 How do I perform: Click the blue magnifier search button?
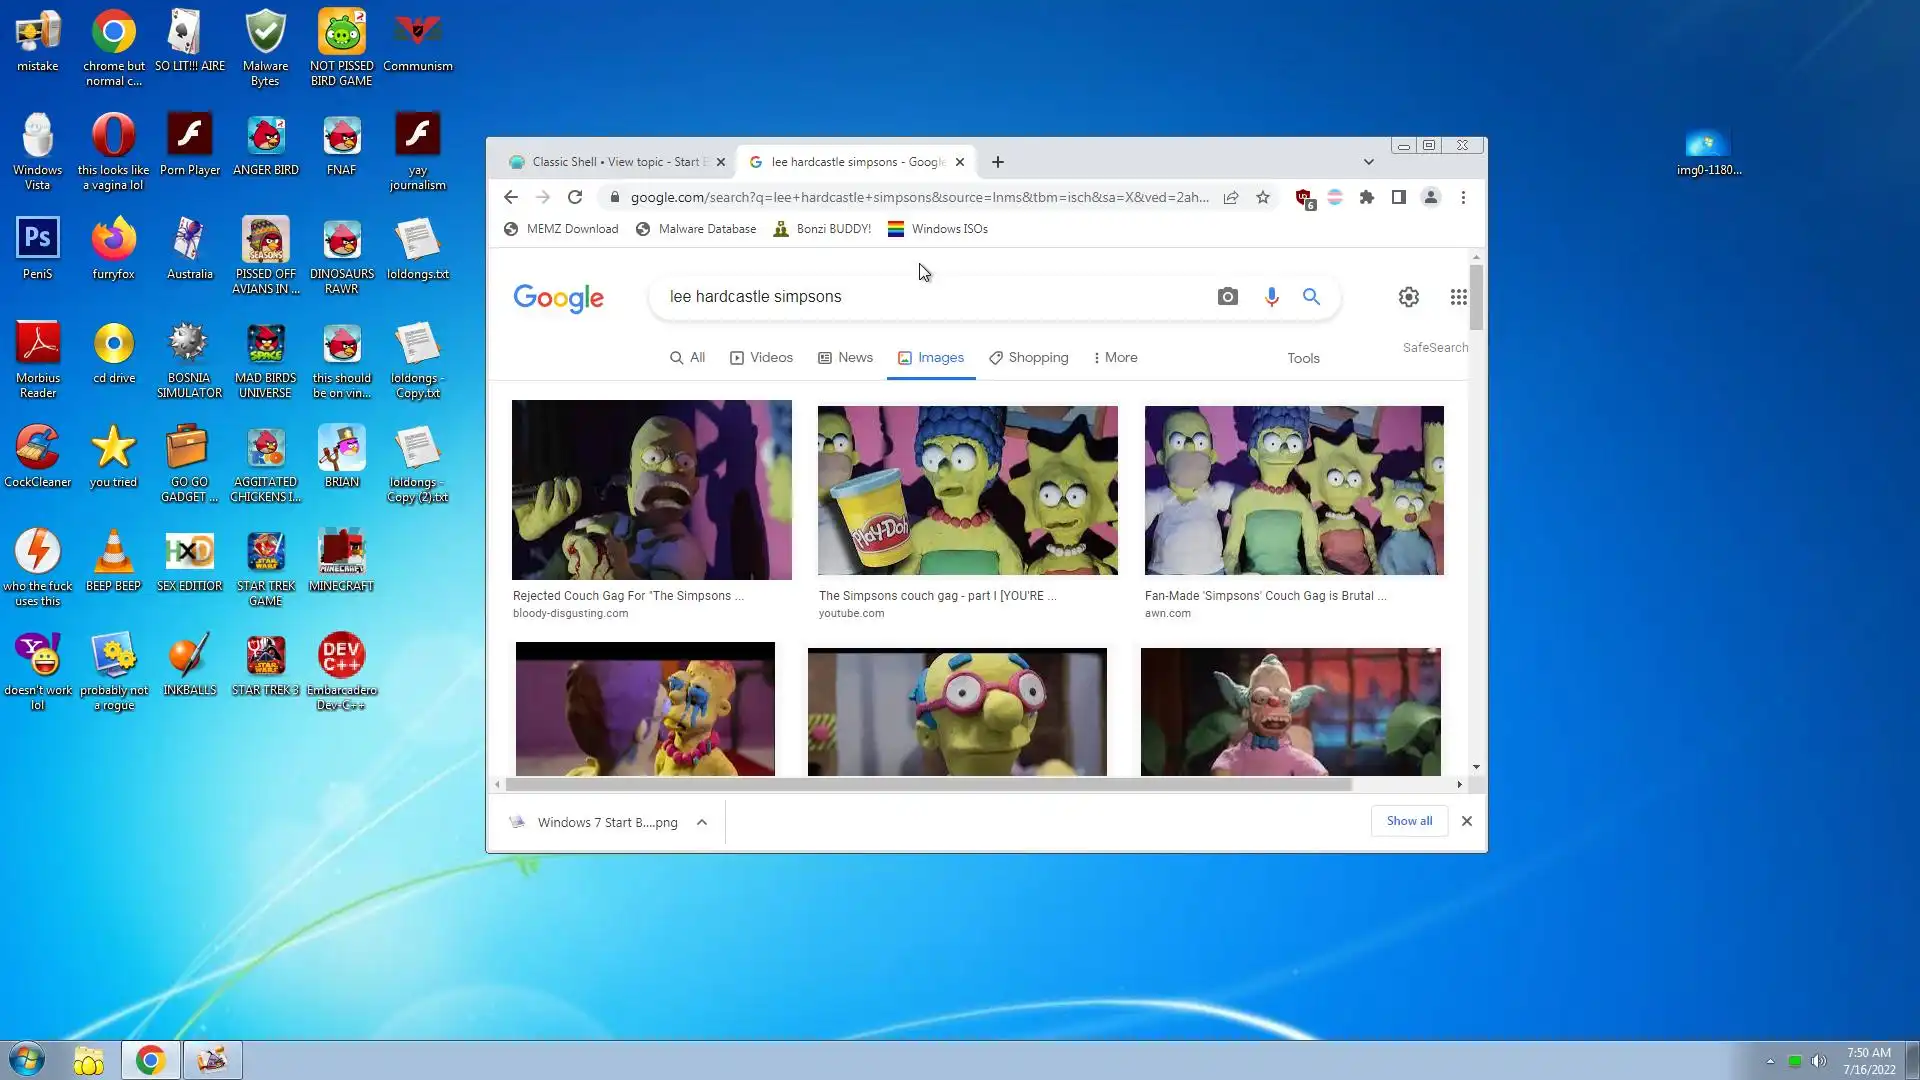coord(1311,297)
